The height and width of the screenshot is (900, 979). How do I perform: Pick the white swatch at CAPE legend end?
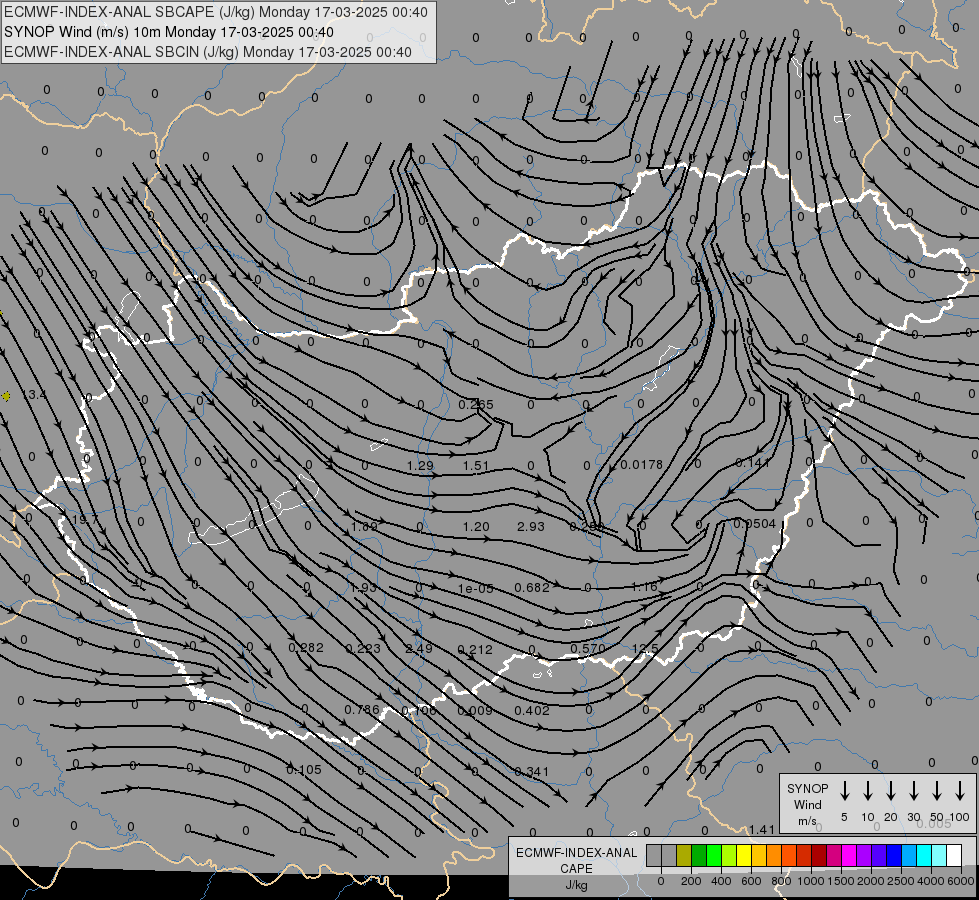coord(954,856)
